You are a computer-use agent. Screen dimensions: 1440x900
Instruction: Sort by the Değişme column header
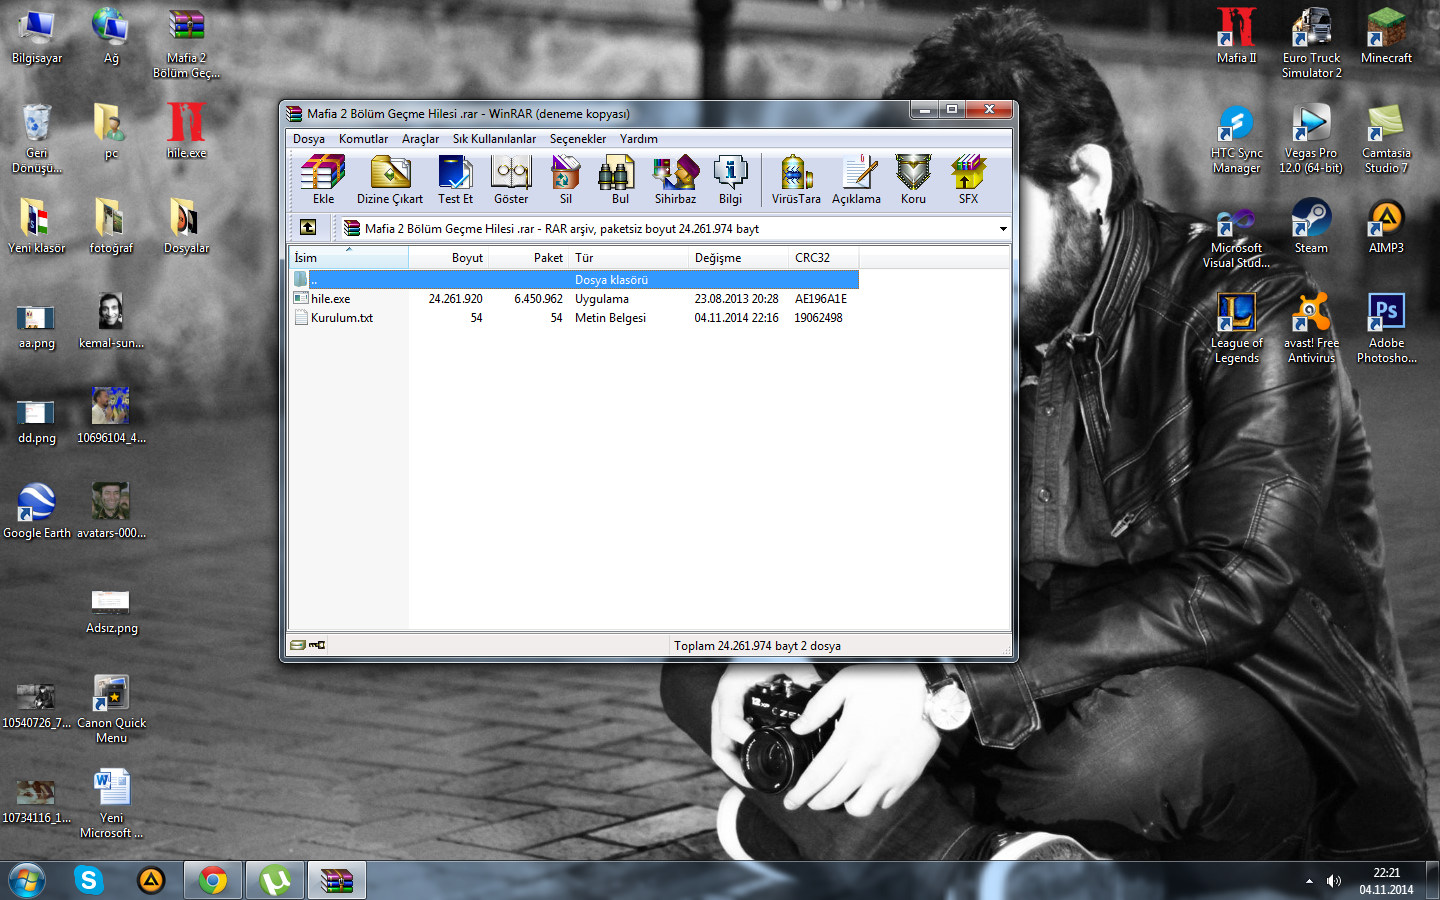pyautogui.click(x=739, y=258)
